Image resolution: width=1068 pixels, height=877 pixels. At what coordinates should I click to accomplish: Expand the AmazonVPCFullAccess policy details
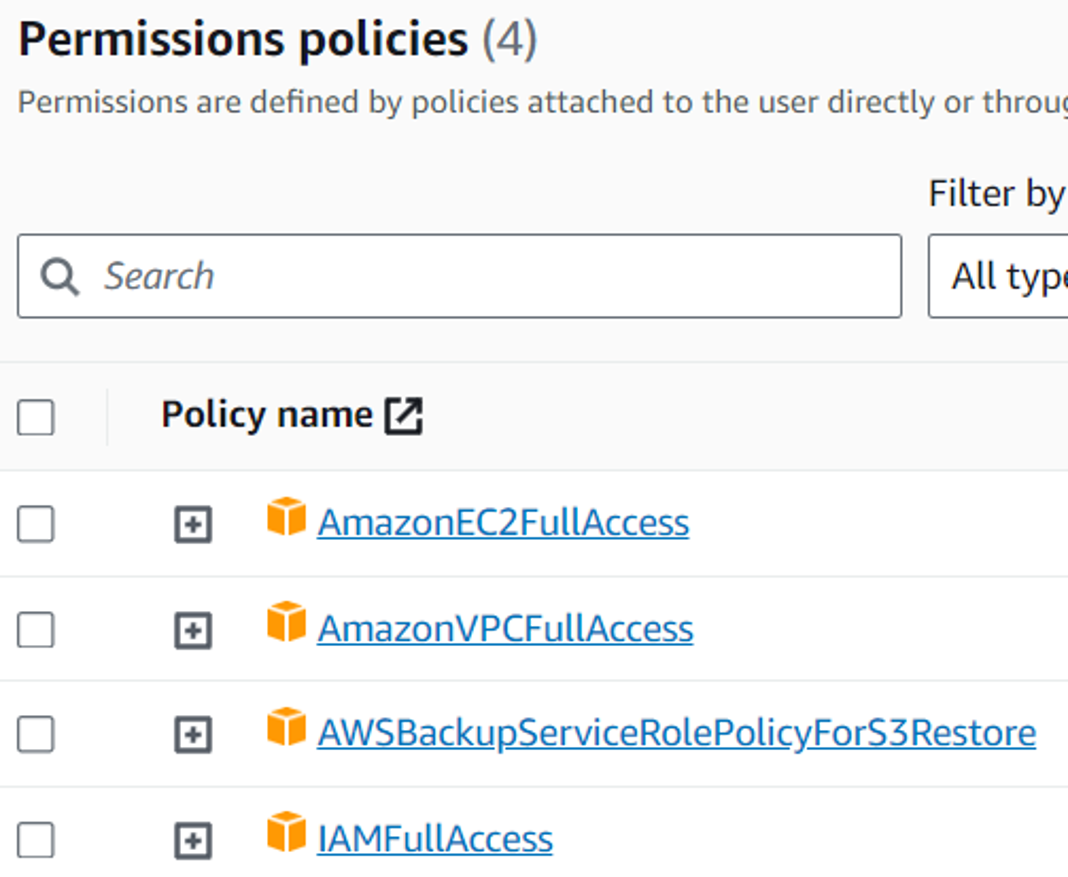(x=193, y=630)
